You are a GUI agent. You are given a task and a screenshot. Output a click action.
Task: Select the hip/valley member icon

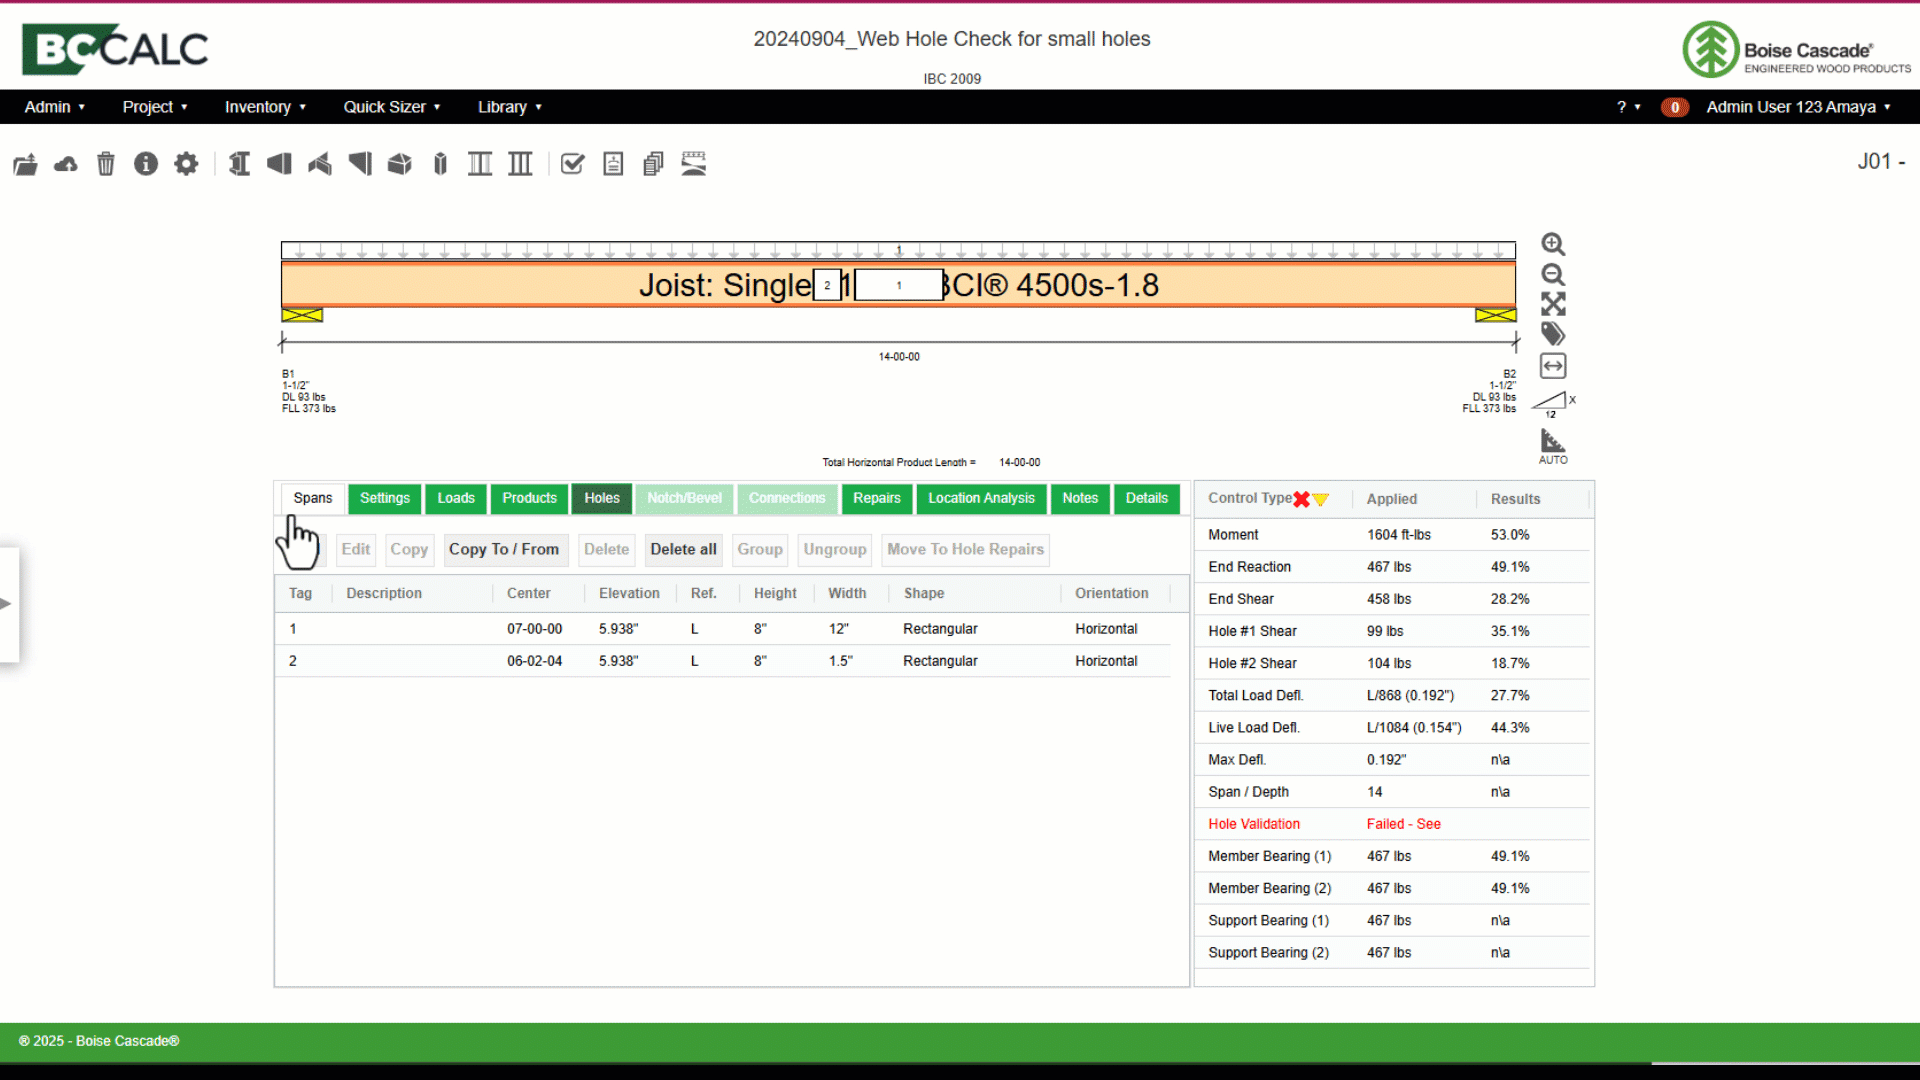pos(320,164)
